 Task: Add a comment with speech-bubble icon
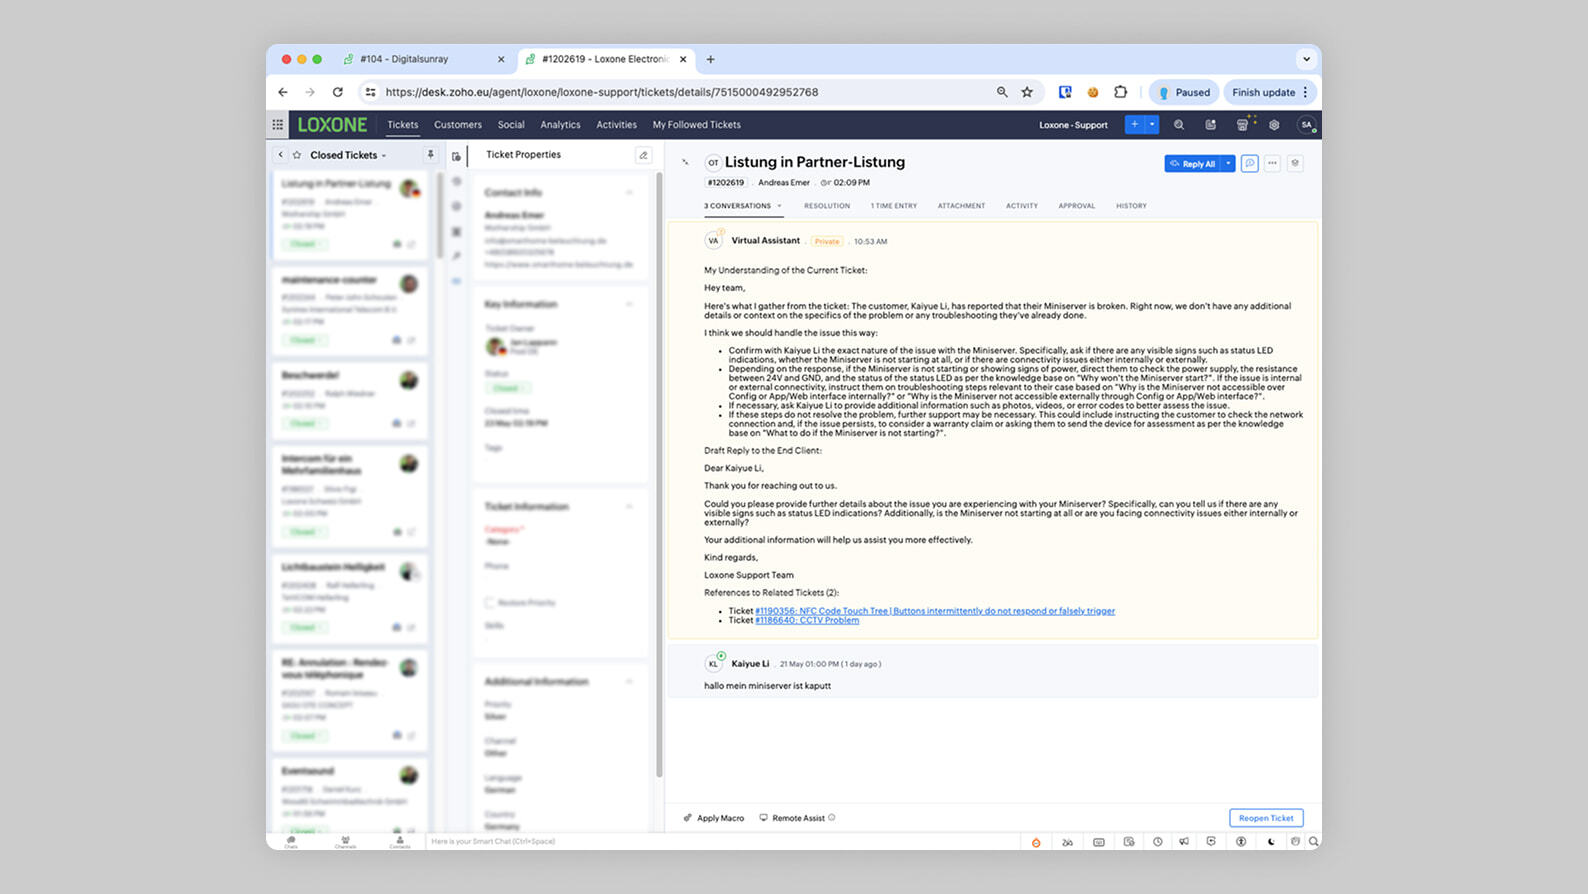click(x=1250, y=163)
